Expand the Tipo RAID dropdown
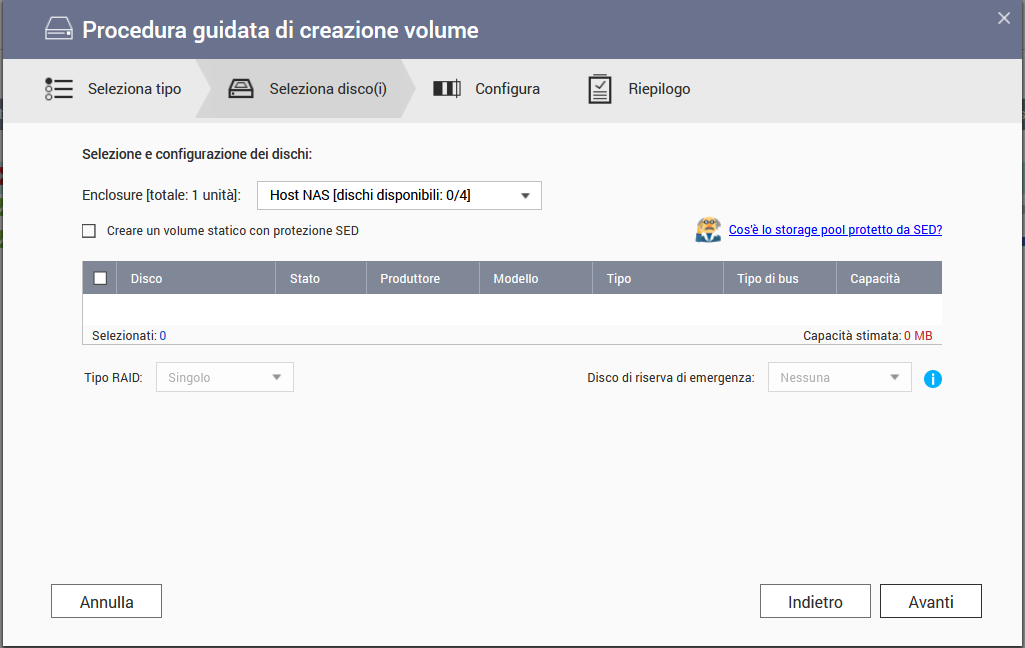 pyautogui.click(x=224, y=378)
